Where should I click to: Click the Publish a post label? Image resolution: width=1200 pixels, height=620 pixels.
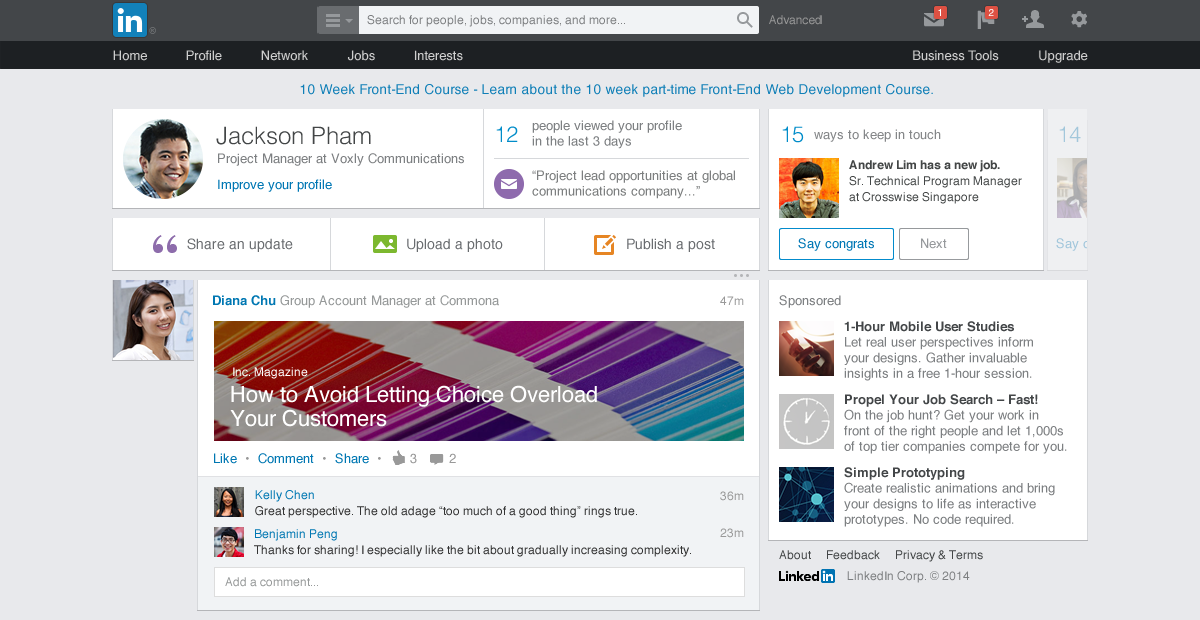pyautogui.click(x=671, y=244)
